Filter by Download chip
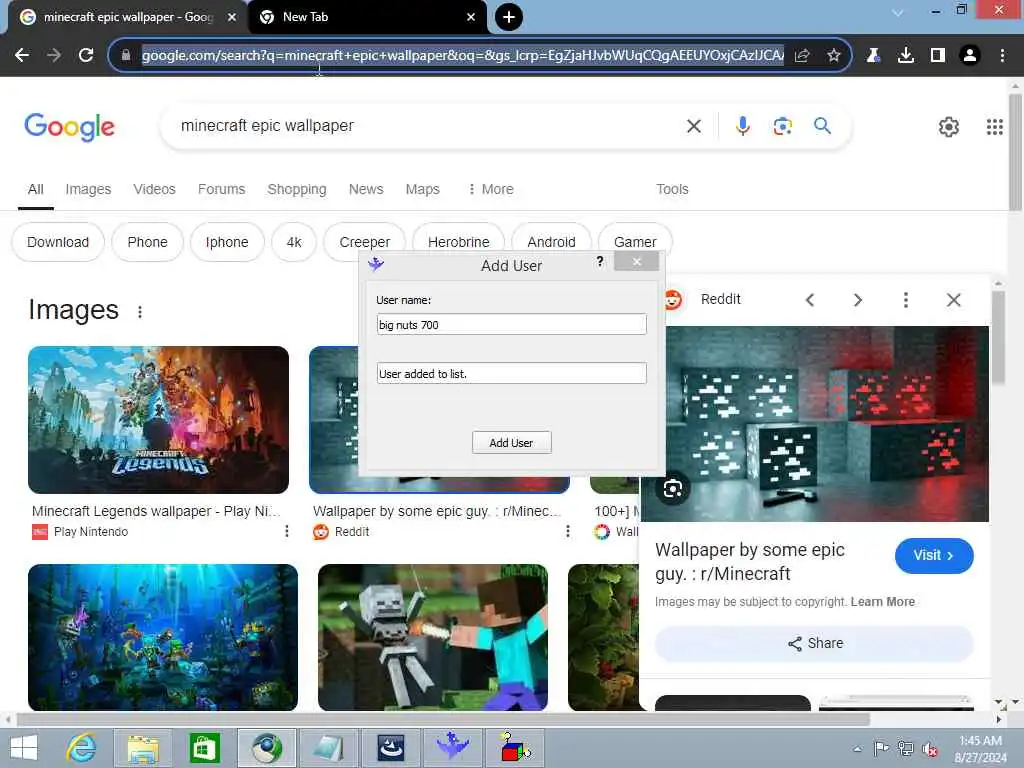1024x768 pixels. point(58,242)
